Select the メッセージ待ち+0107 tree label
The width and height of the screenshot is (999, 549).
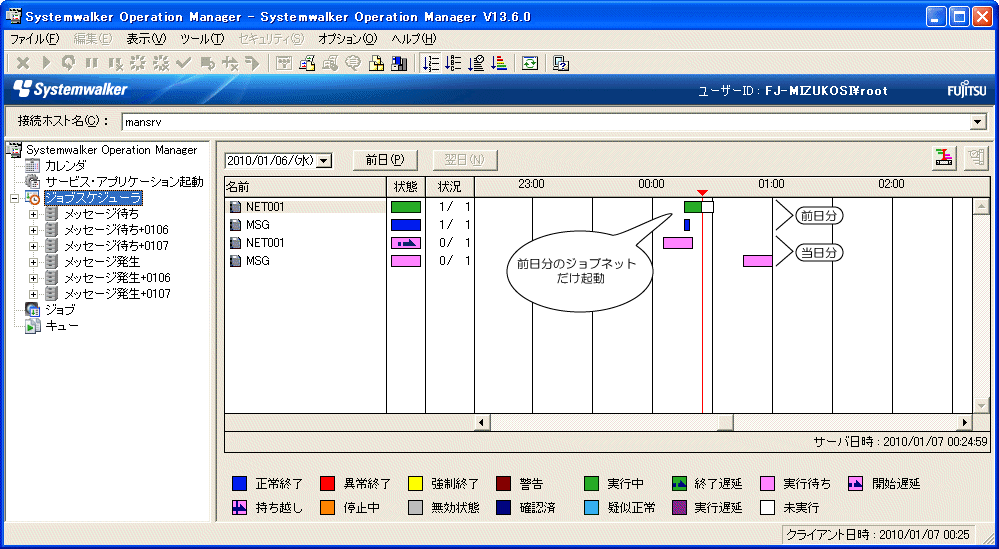(x=116, y=246)
